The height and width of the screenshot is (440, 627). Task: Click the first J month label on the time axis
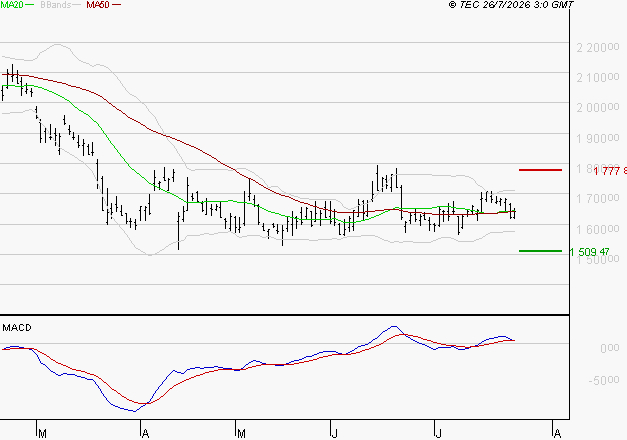coord(335,434)
